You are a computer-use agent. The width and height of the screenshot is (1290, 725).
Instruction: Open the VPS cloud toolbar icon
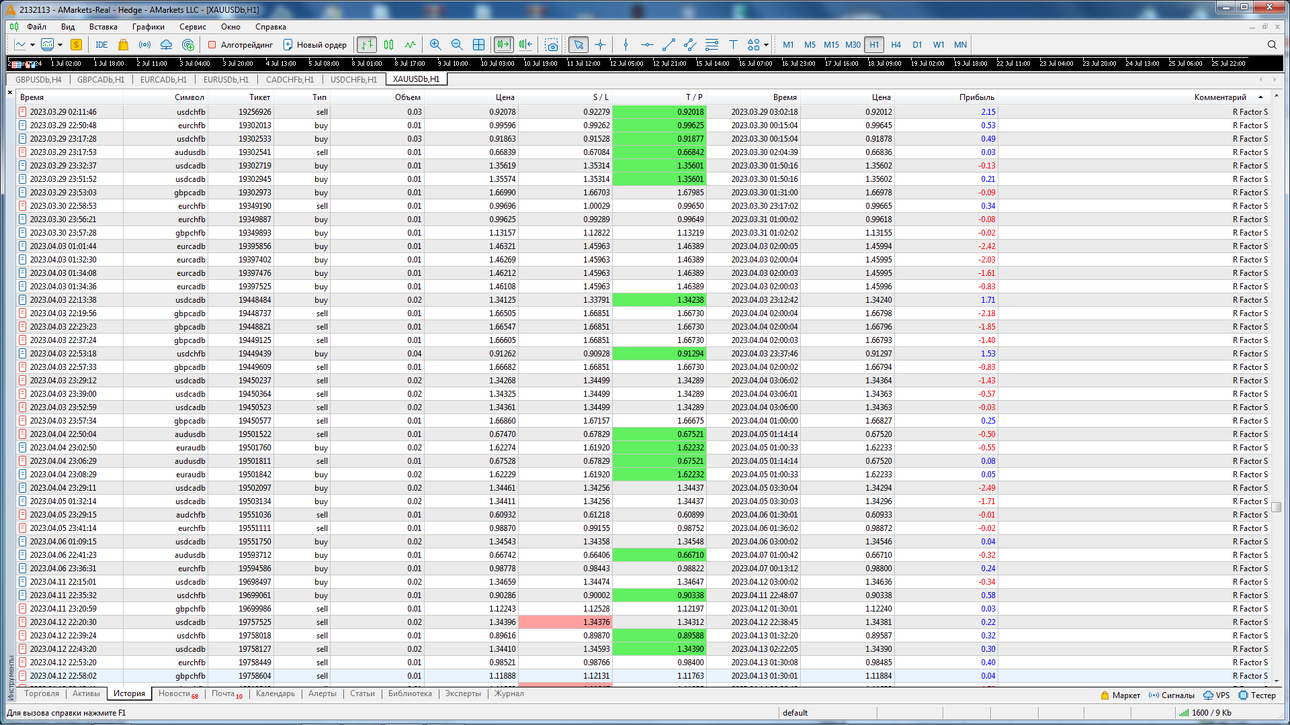click(166, 45)
